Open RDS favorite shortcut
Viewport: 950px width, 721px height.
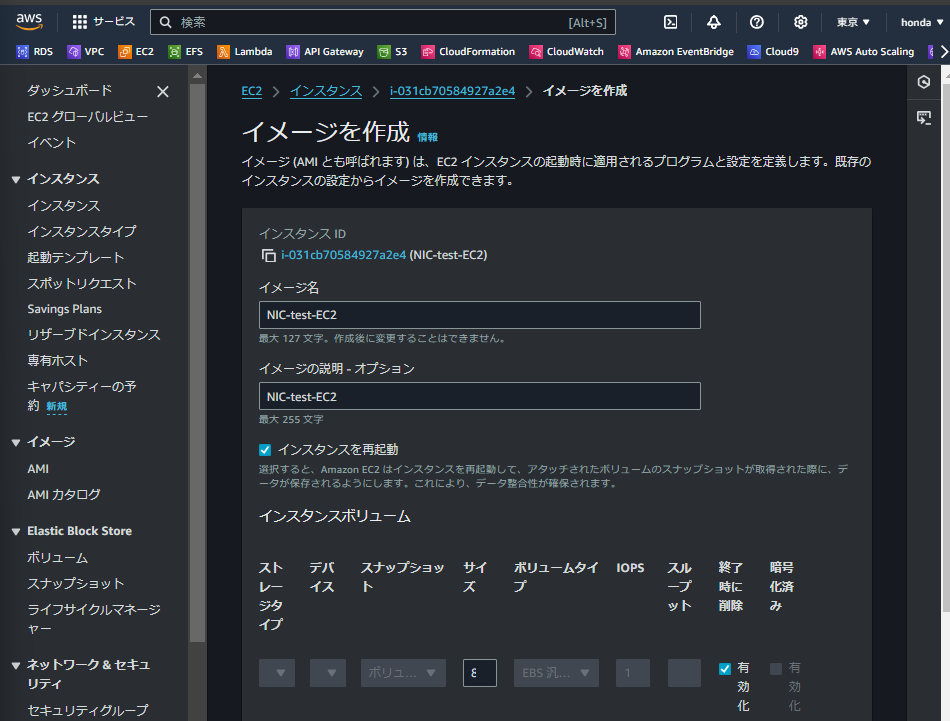[35, 52]
